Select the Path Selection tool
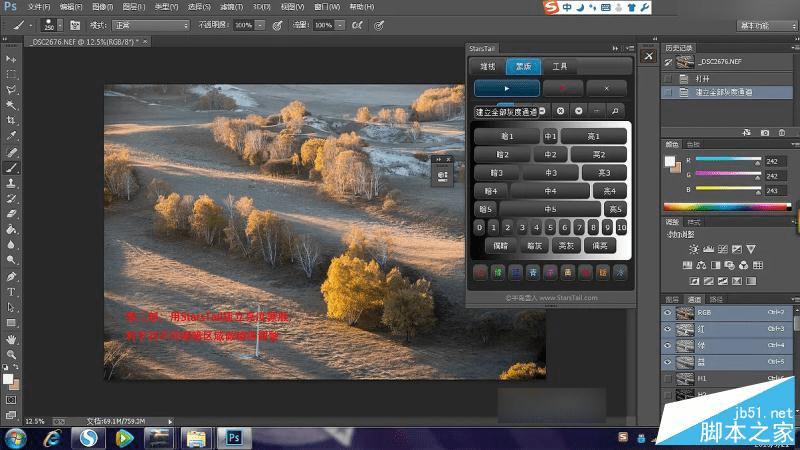The image size is (800, 450). point(11,307)
